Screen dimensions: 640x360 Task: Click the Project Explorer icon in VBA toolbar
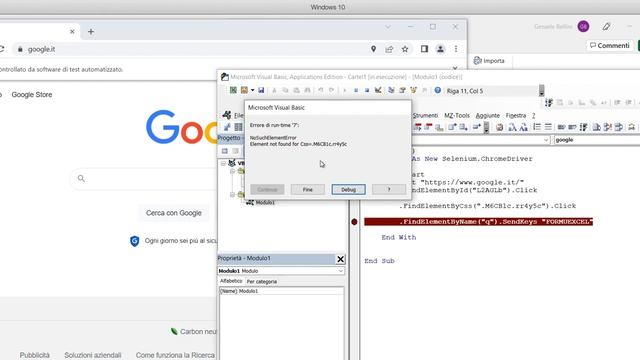[391, 90]
